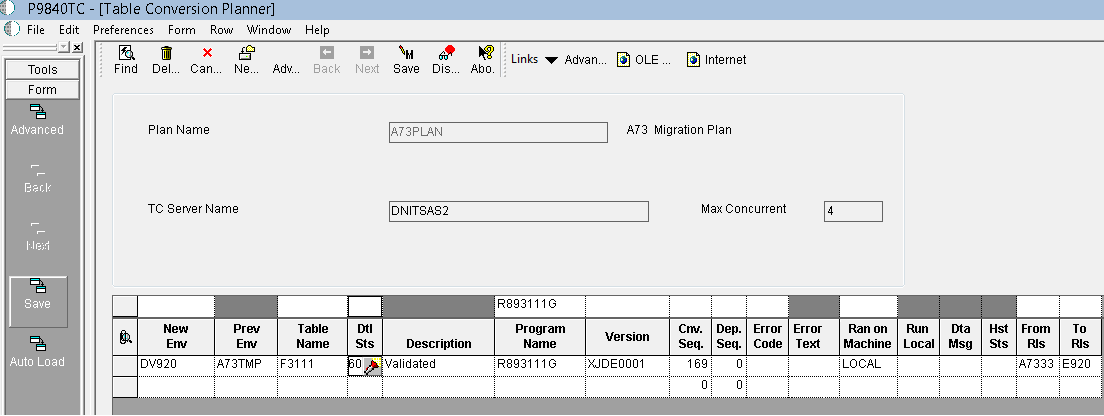Click the Next icon in the Form sidebar
Screen dimensions: 1104x416
click(37, 227)
